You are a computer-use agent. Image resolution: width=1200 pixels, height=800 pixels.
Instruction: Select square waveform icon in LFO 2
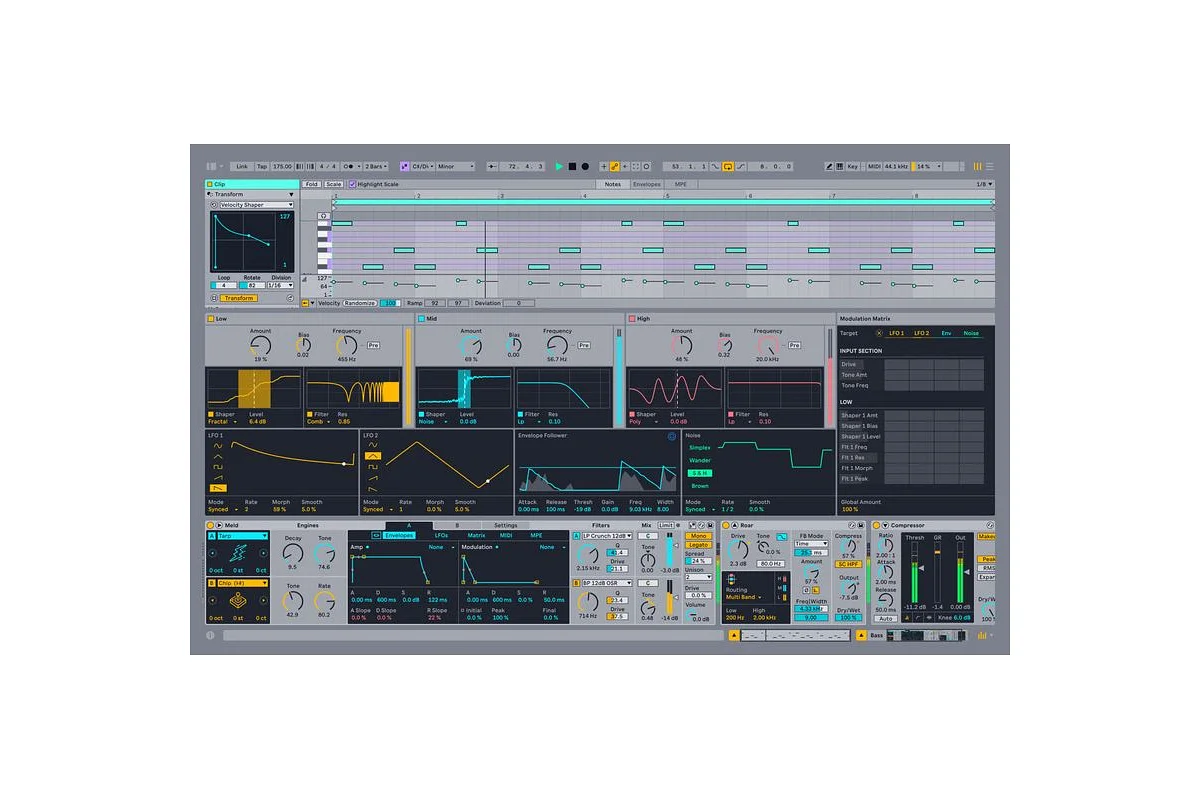(x=372, y=466)
